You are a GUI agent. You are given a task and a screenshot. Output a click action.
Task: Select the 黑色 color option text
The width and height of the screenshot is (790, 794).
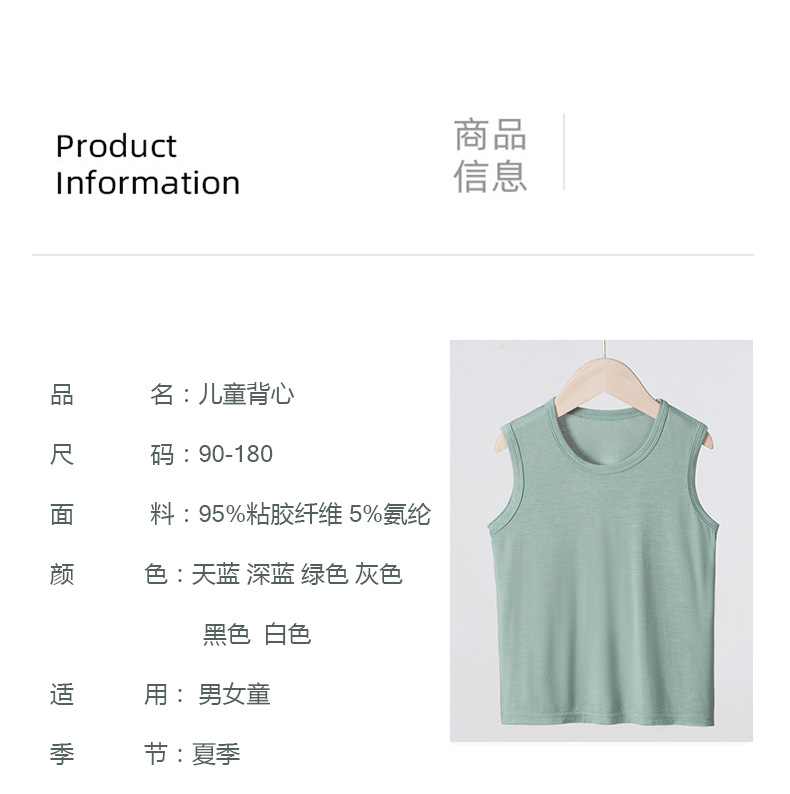226,634
